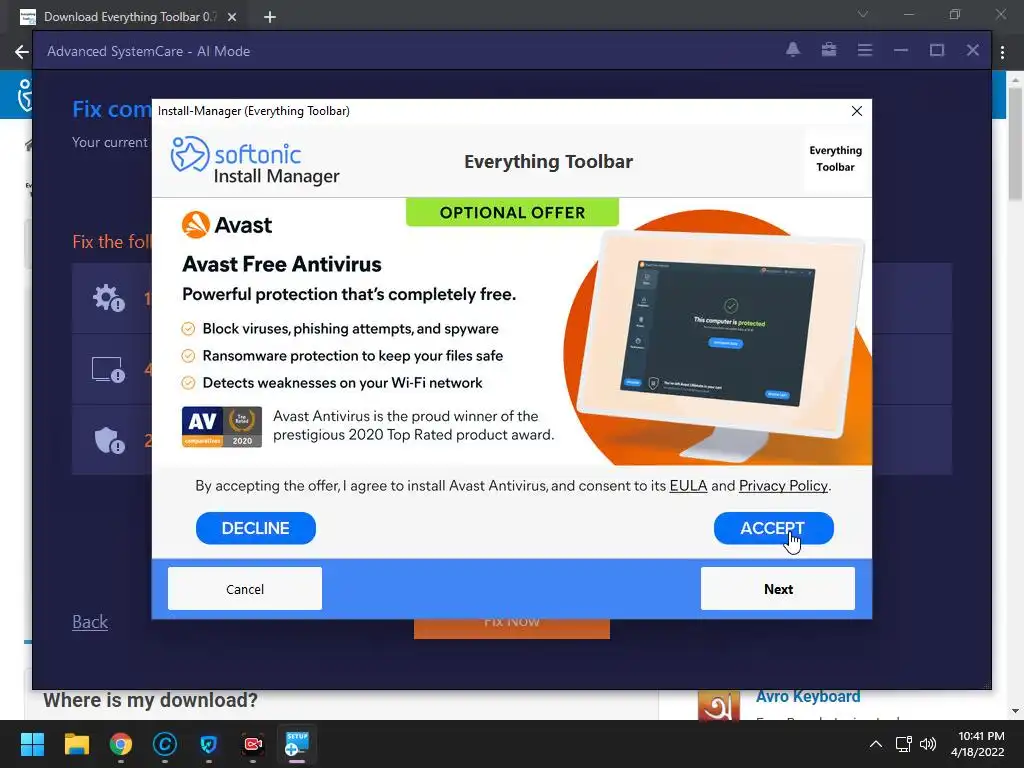Open the blue C app in taskbar
Image resolution: width=1024 pixels, height=768 pixels.
click(165, 744)
